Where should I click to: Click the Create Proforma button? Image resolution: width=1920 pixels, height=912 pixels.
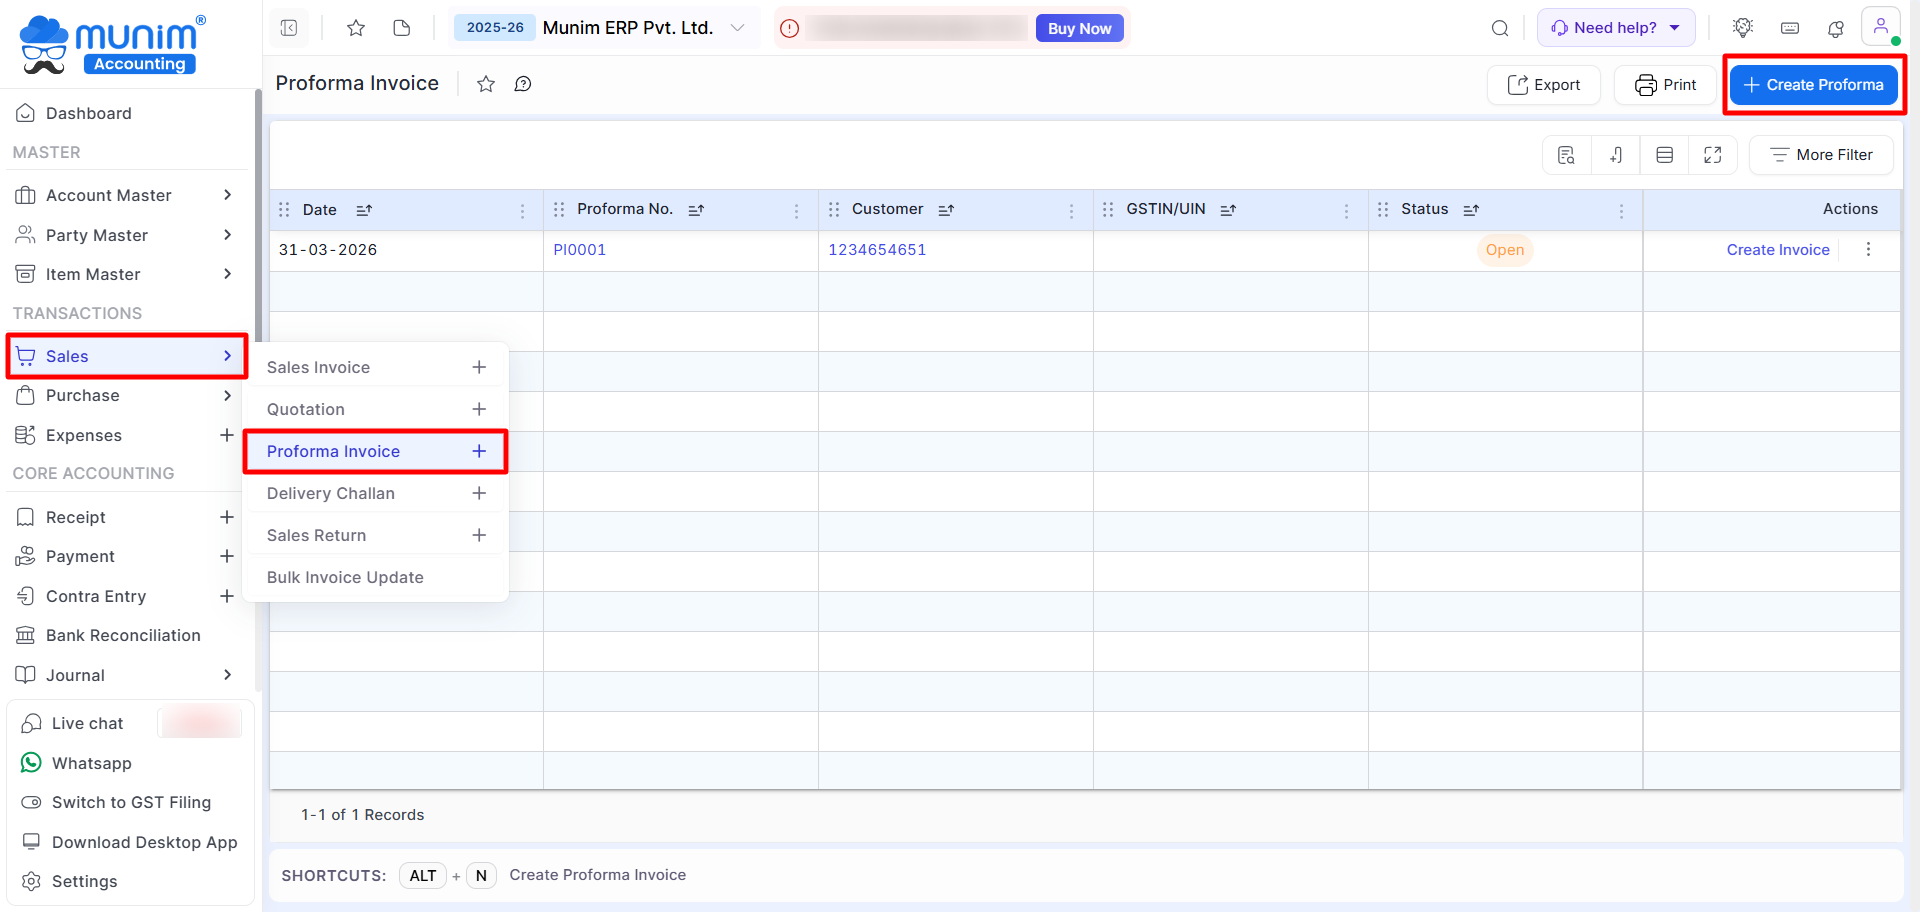[1813, 85]
